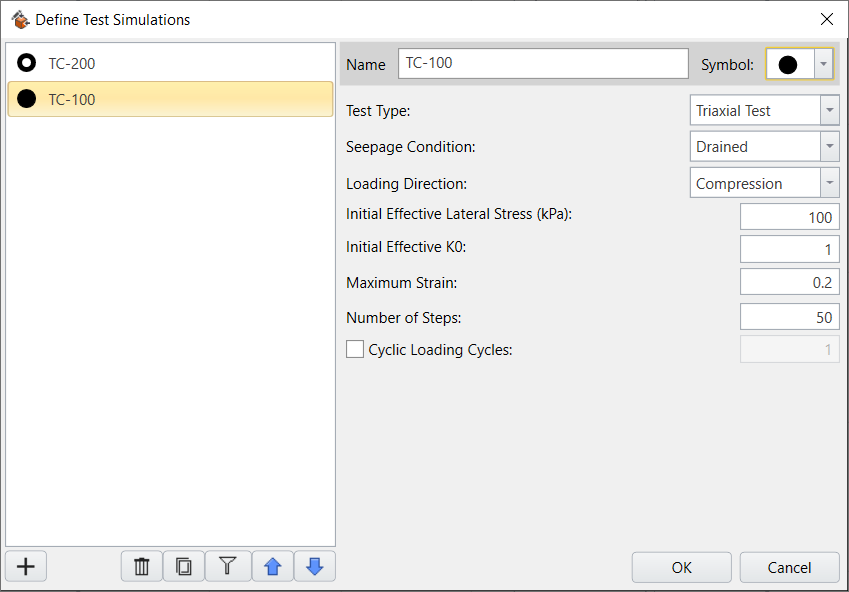The width and height of the screenshot is (849, 592).
Task: Click the TC-200 symbol marker
Action: [x=27, y=63]
